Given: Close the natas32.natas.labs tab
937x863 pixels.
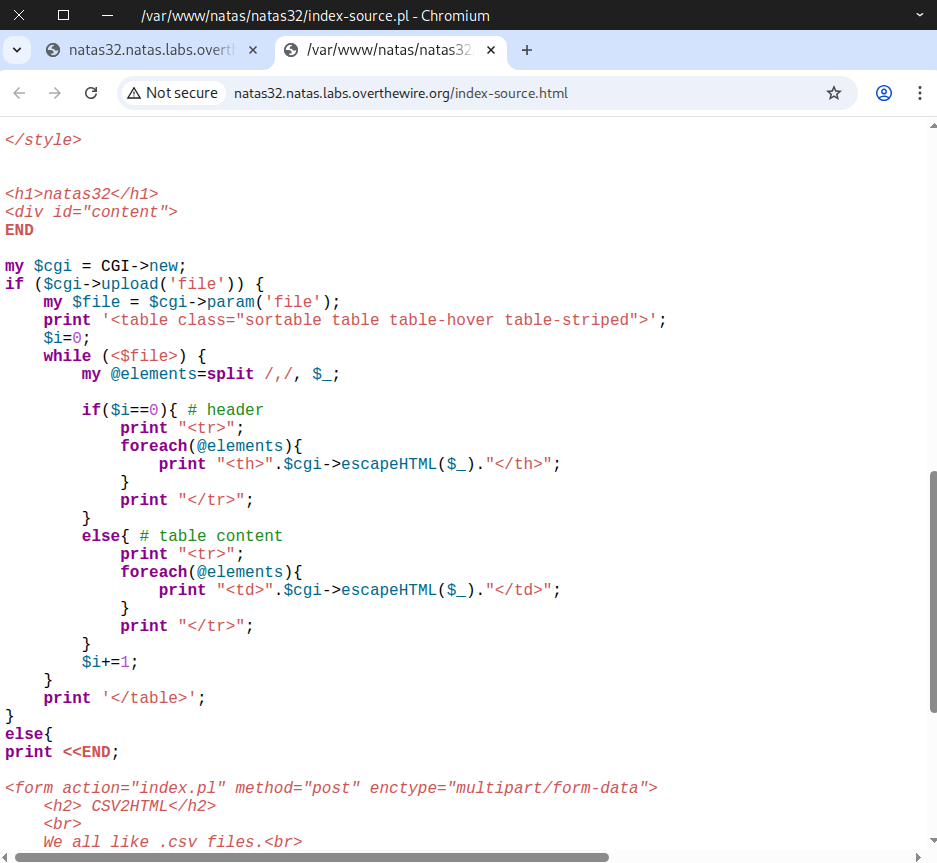Looking at the screenshot, I should click(x=253, y=50).
